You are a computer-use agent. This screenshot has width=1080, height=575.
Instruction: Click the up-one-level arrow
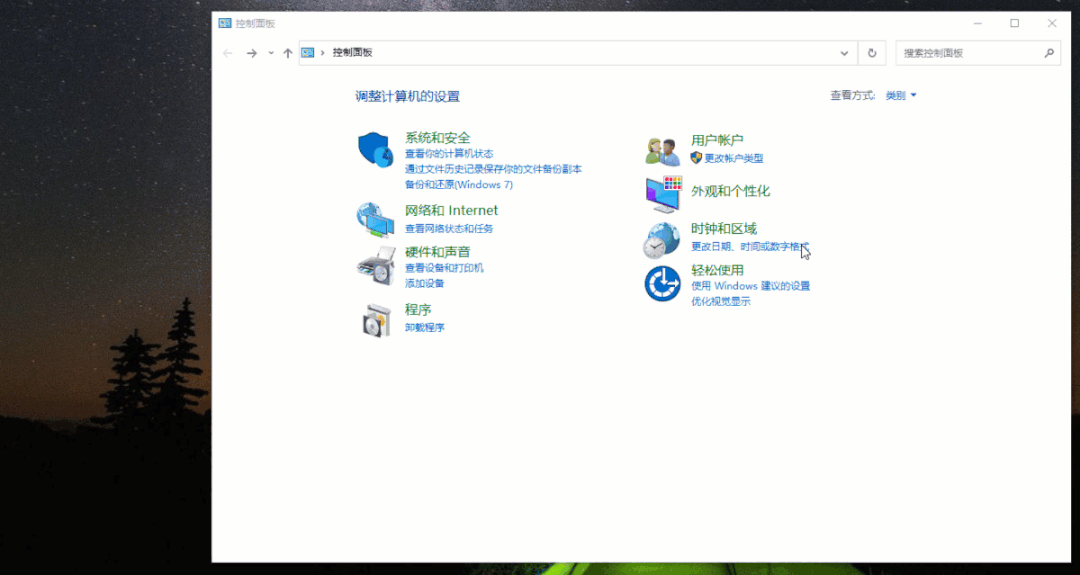288,53
